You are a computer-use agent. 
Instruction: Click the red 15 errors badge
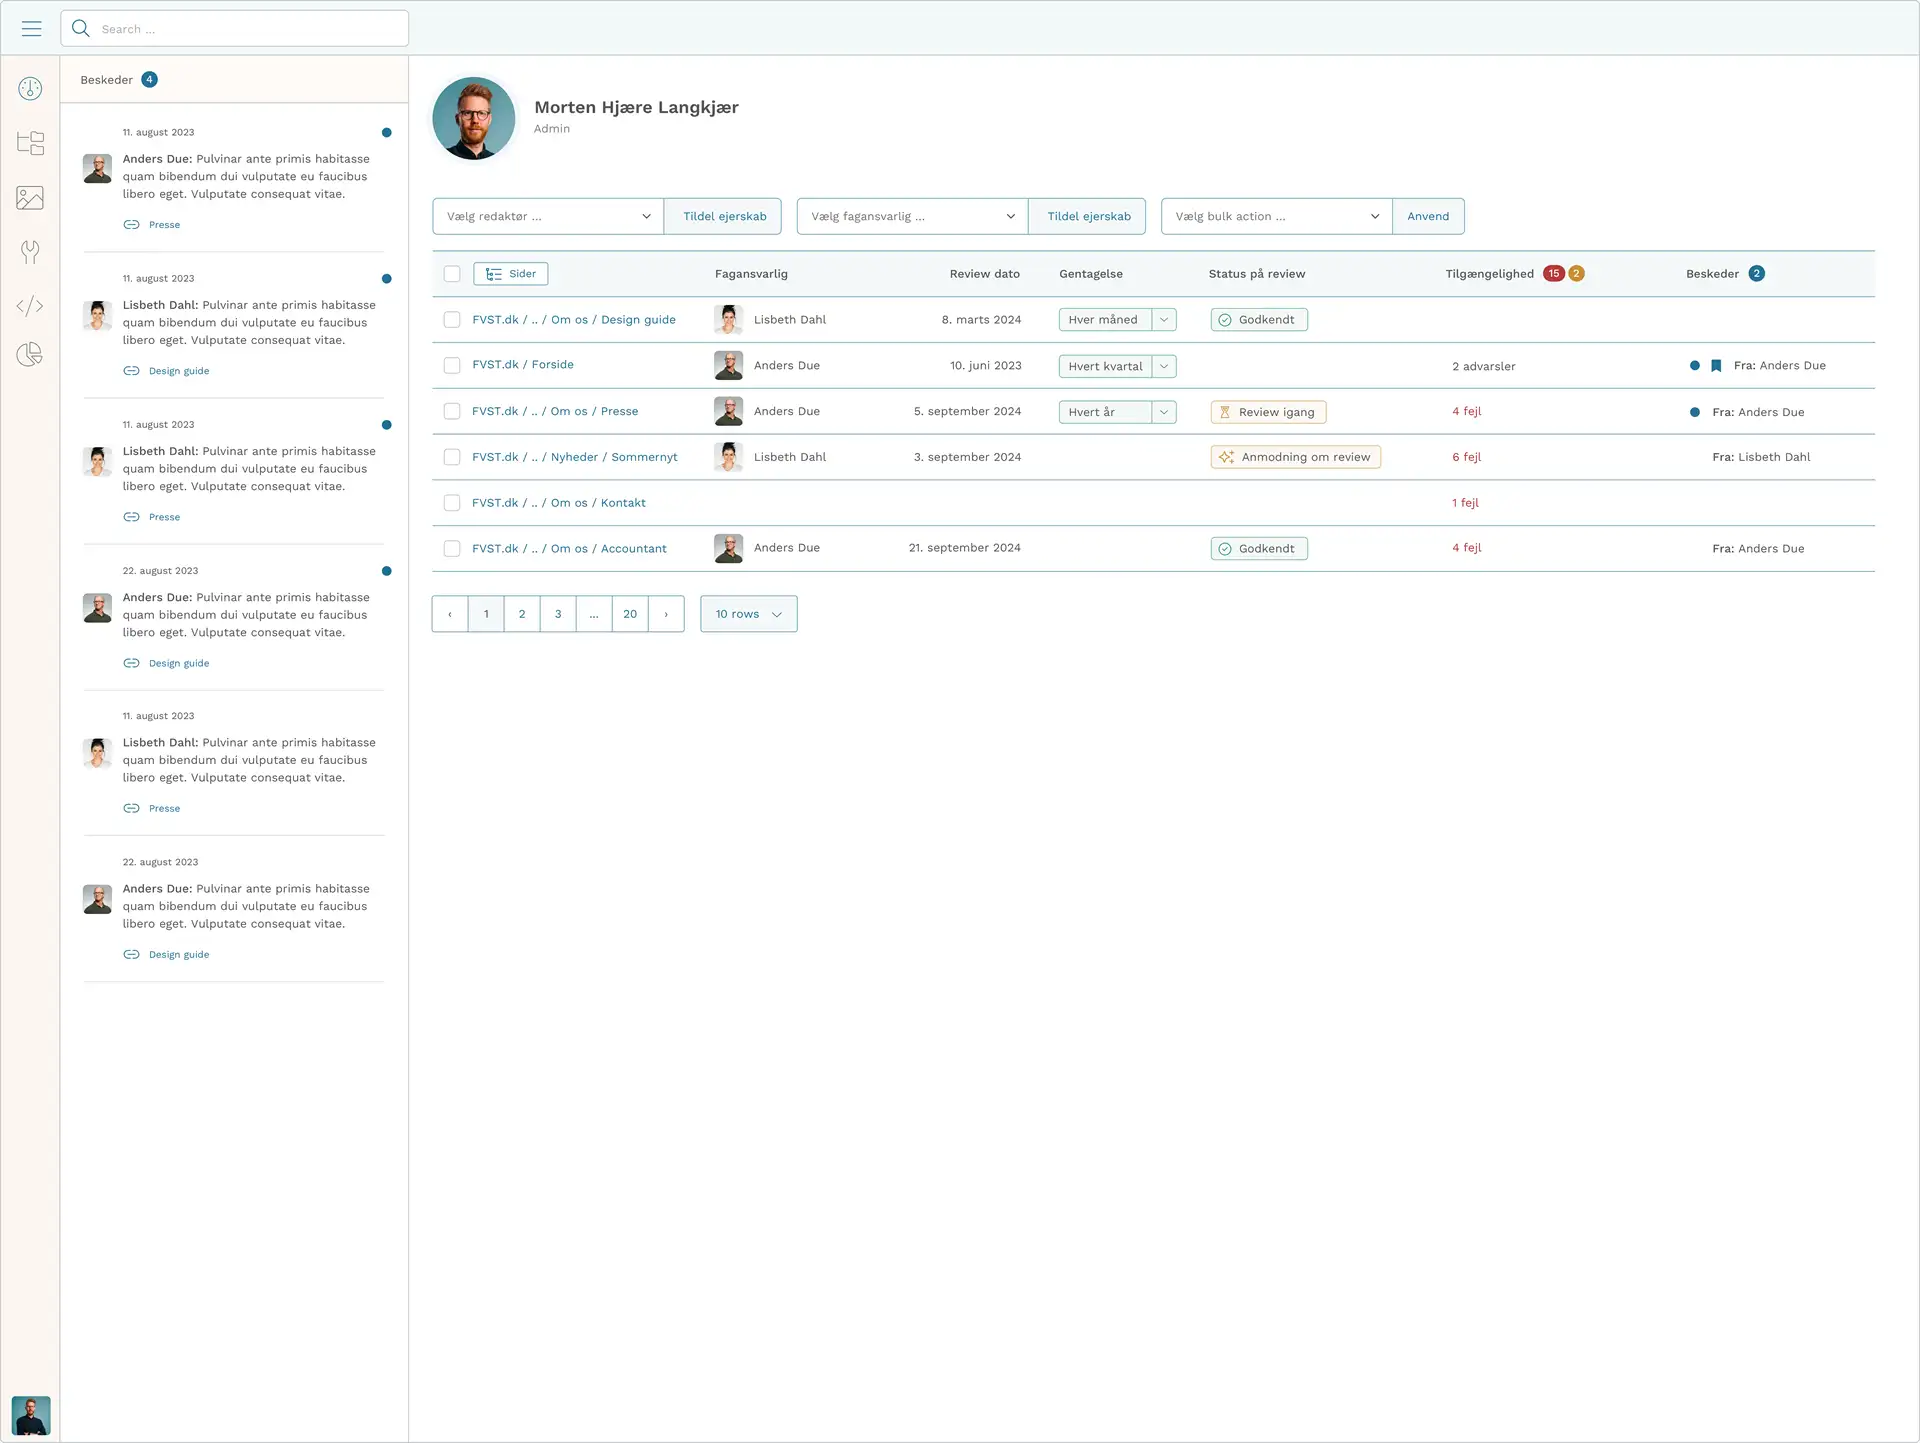[1553, 274]
